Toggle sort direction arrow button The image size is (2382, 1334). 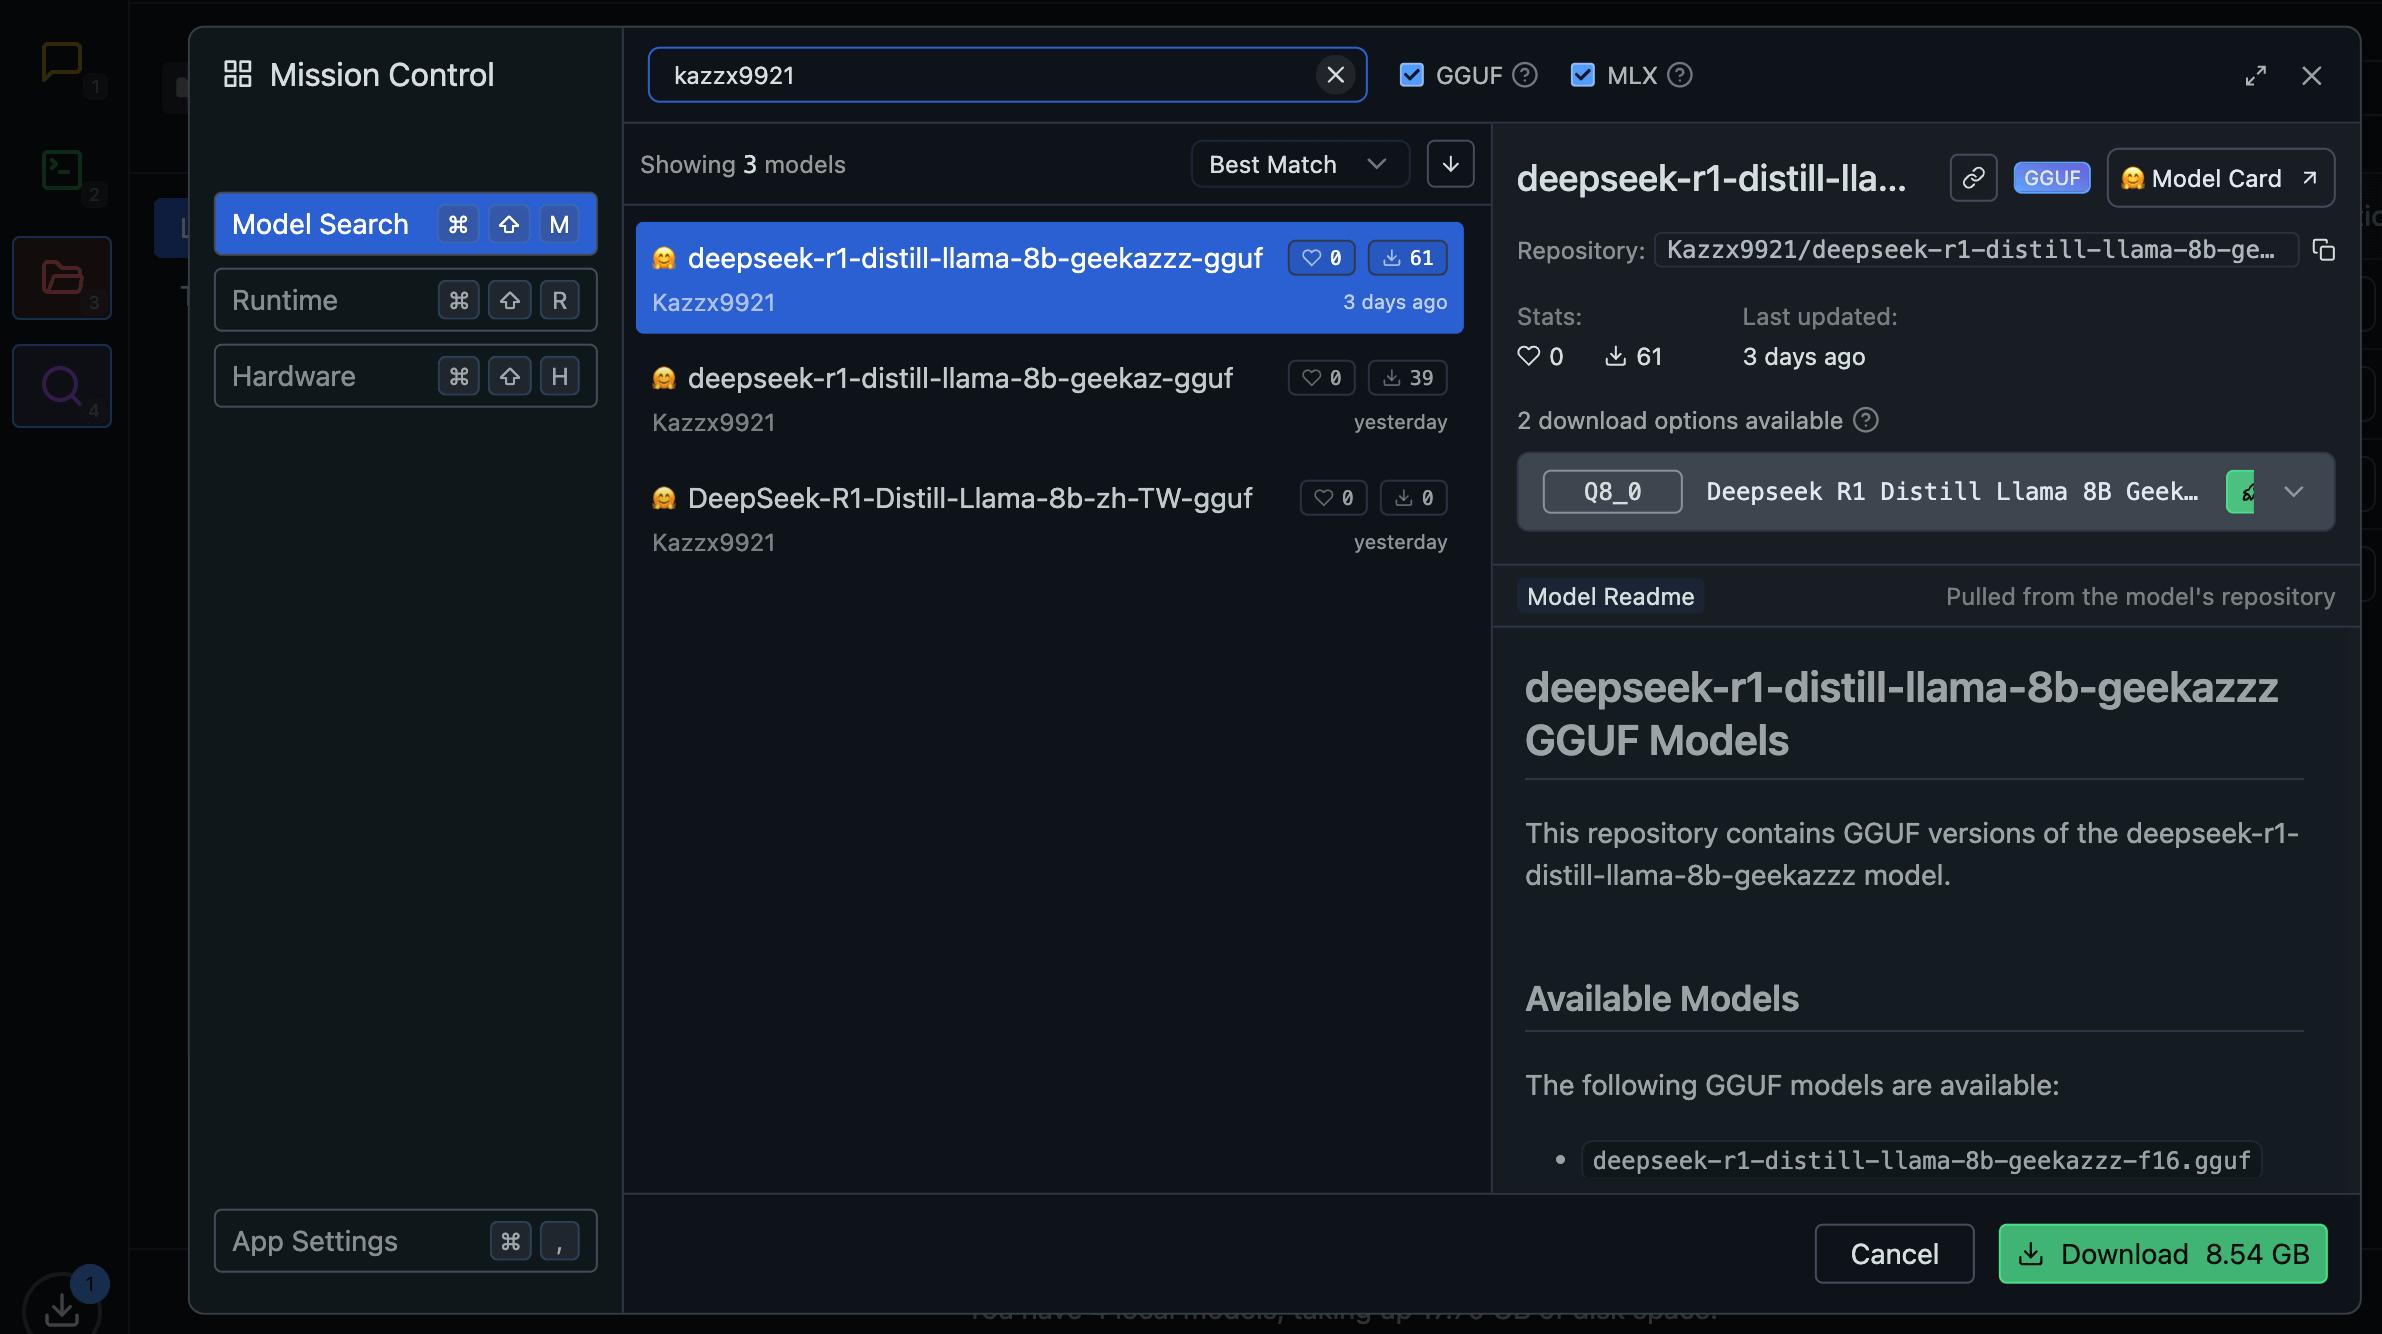tap(1450, 164)
